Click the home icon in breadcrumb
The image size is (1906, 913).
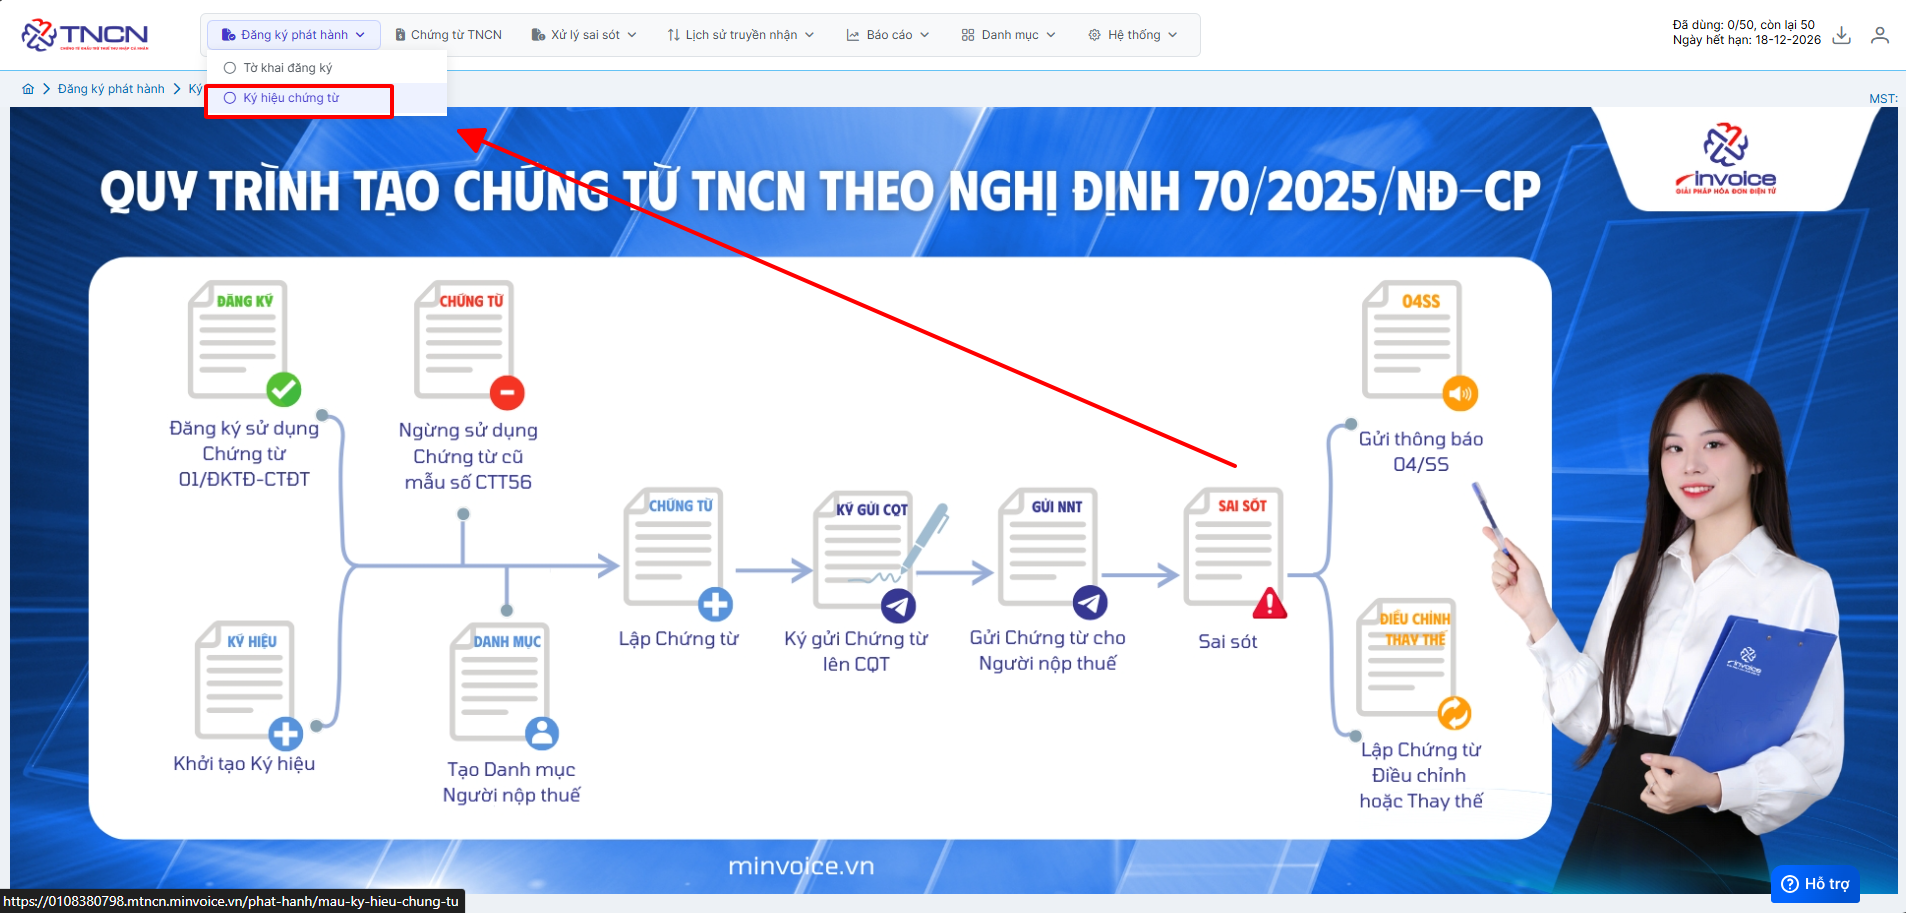tap(28, 89)
